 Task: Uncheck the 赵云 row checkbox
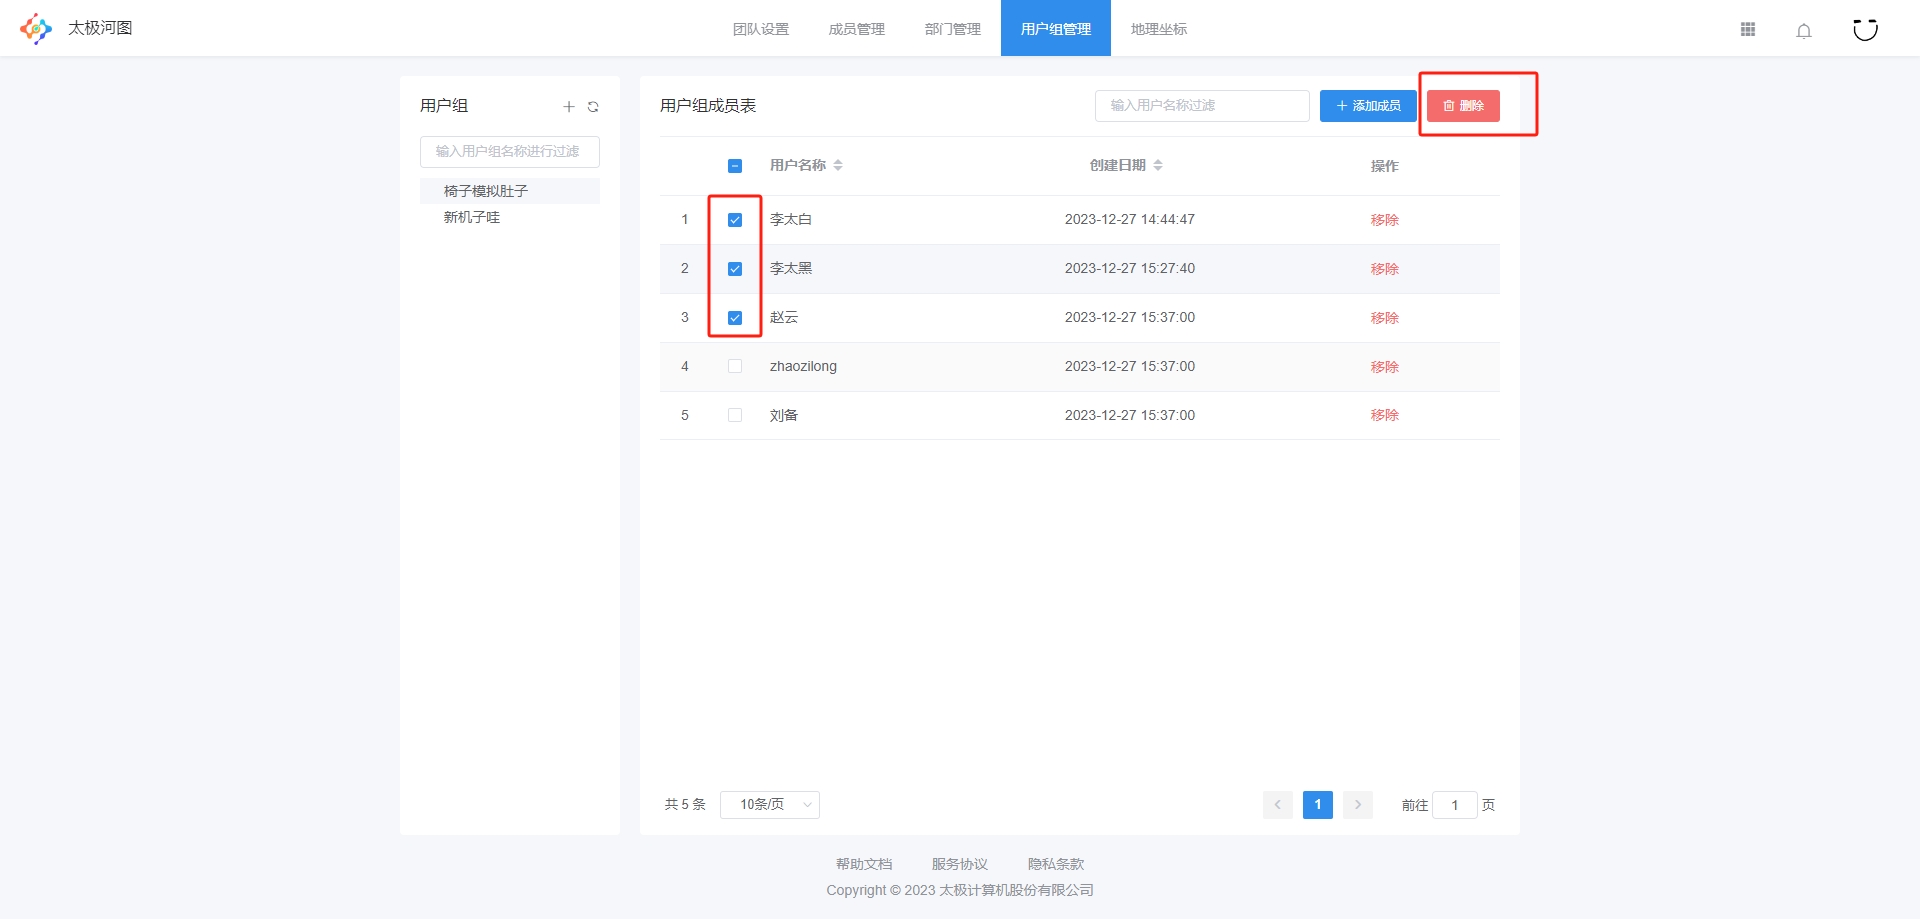[x=735, y=318]
